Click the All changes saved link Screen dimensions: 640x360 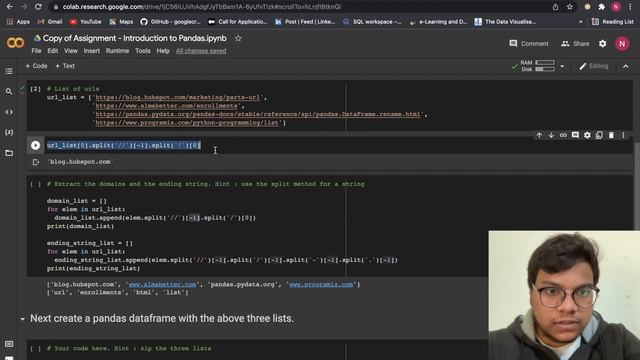point(201,51)
